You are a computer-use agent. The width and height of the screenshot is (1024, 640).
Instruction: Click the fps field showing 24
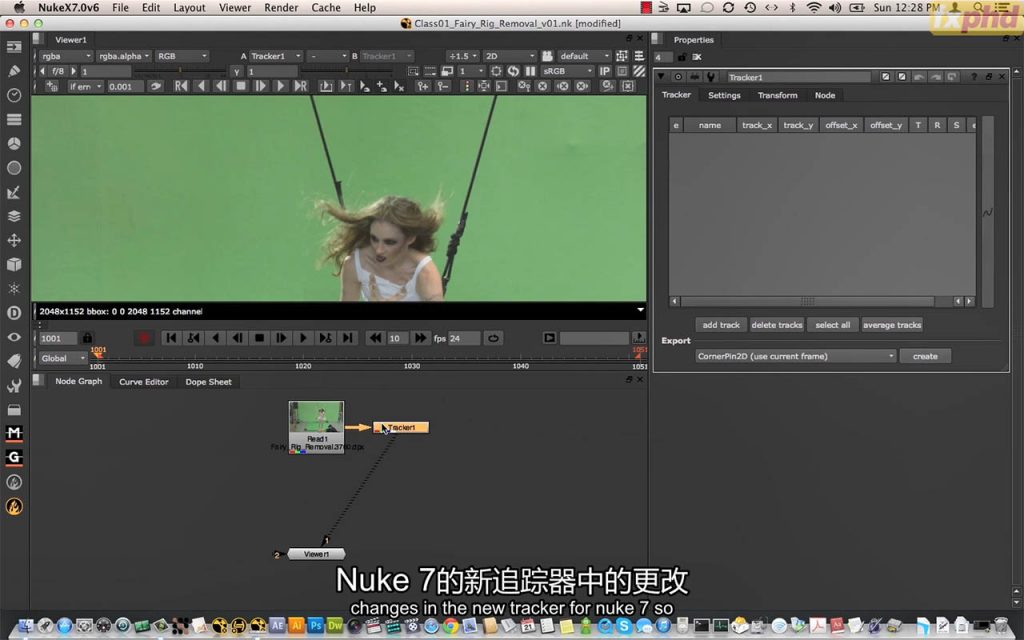(463, 338)
